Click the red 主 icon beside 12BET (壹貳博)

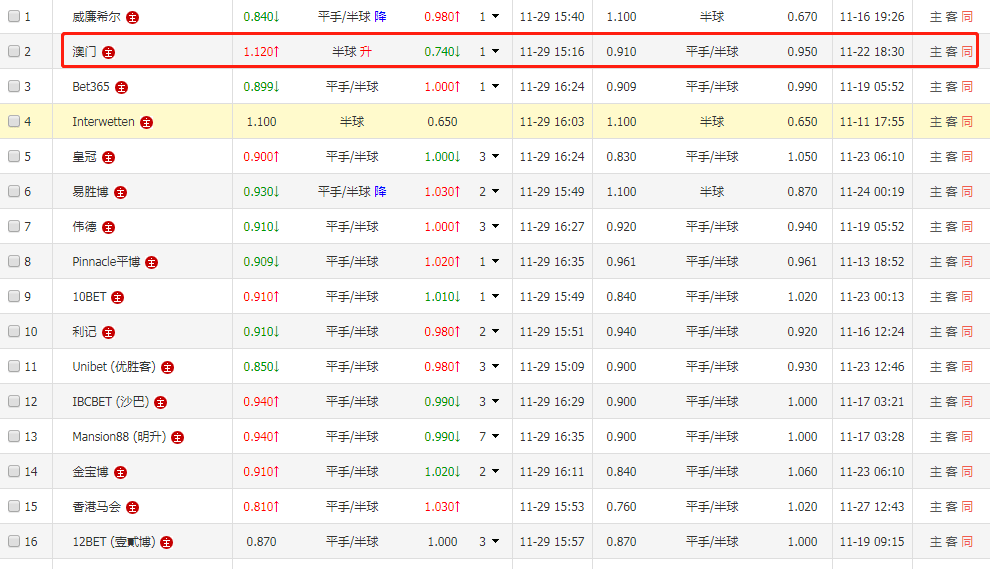pyautogui.click(x=167, y=542)
